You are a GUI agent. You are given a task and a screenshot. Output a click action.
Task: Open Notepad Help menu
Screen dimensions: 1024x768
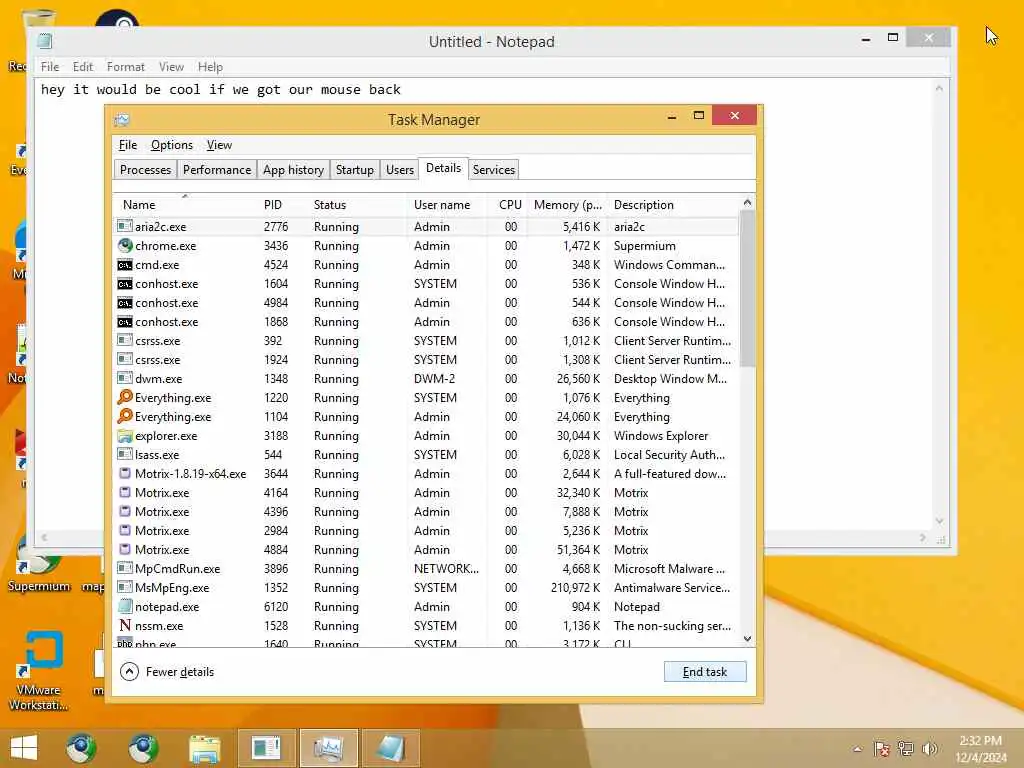pos(210,67)
